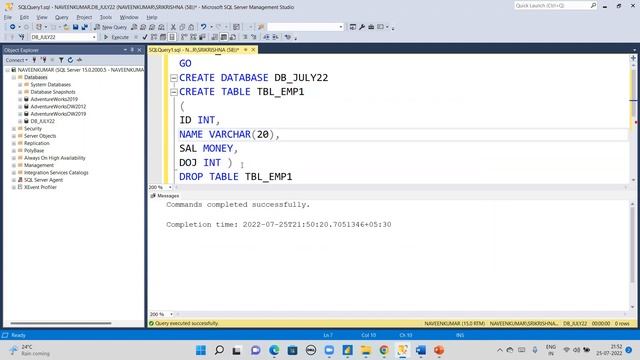
Task: Click Comment out selected lines icon
Action: click(x=245, y=37)
